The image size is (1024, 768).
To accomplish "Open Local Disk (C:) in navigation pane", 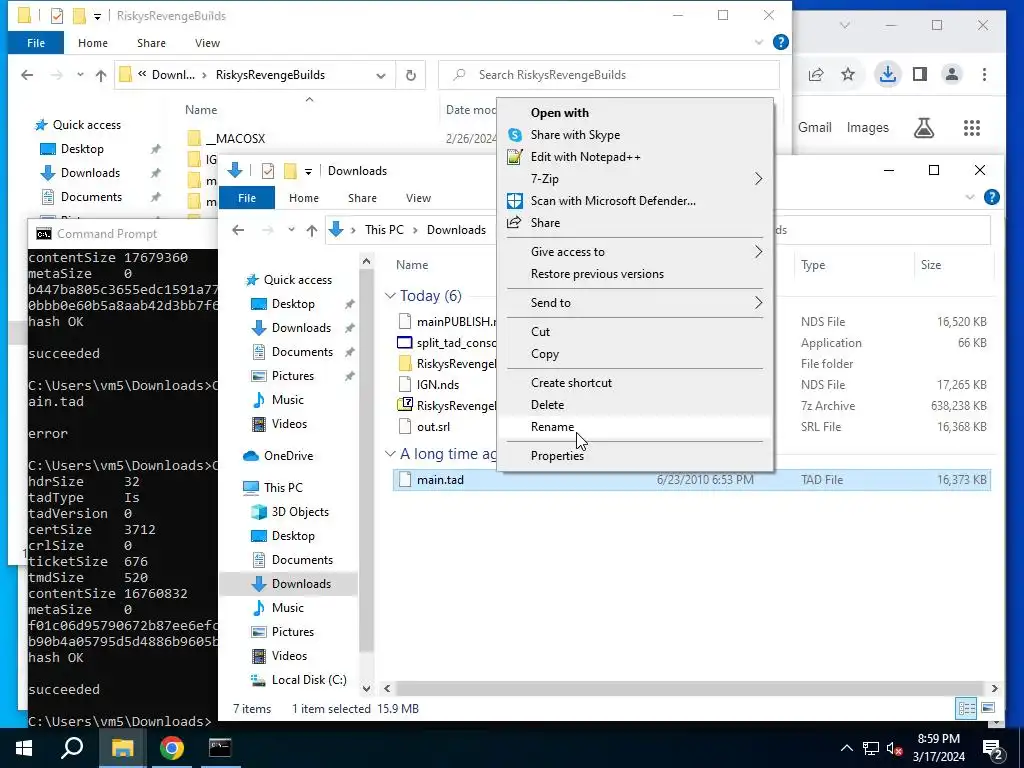I will coord(309,680).
